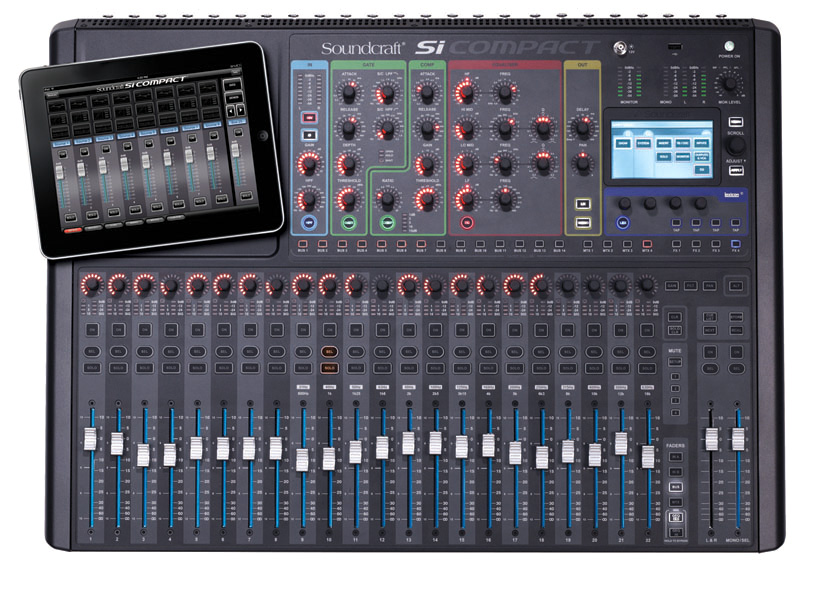The width and height of the screenshot is (813, 591).
Task: Click the GAIN encoder mode button
Action: (x=671, y=286)
